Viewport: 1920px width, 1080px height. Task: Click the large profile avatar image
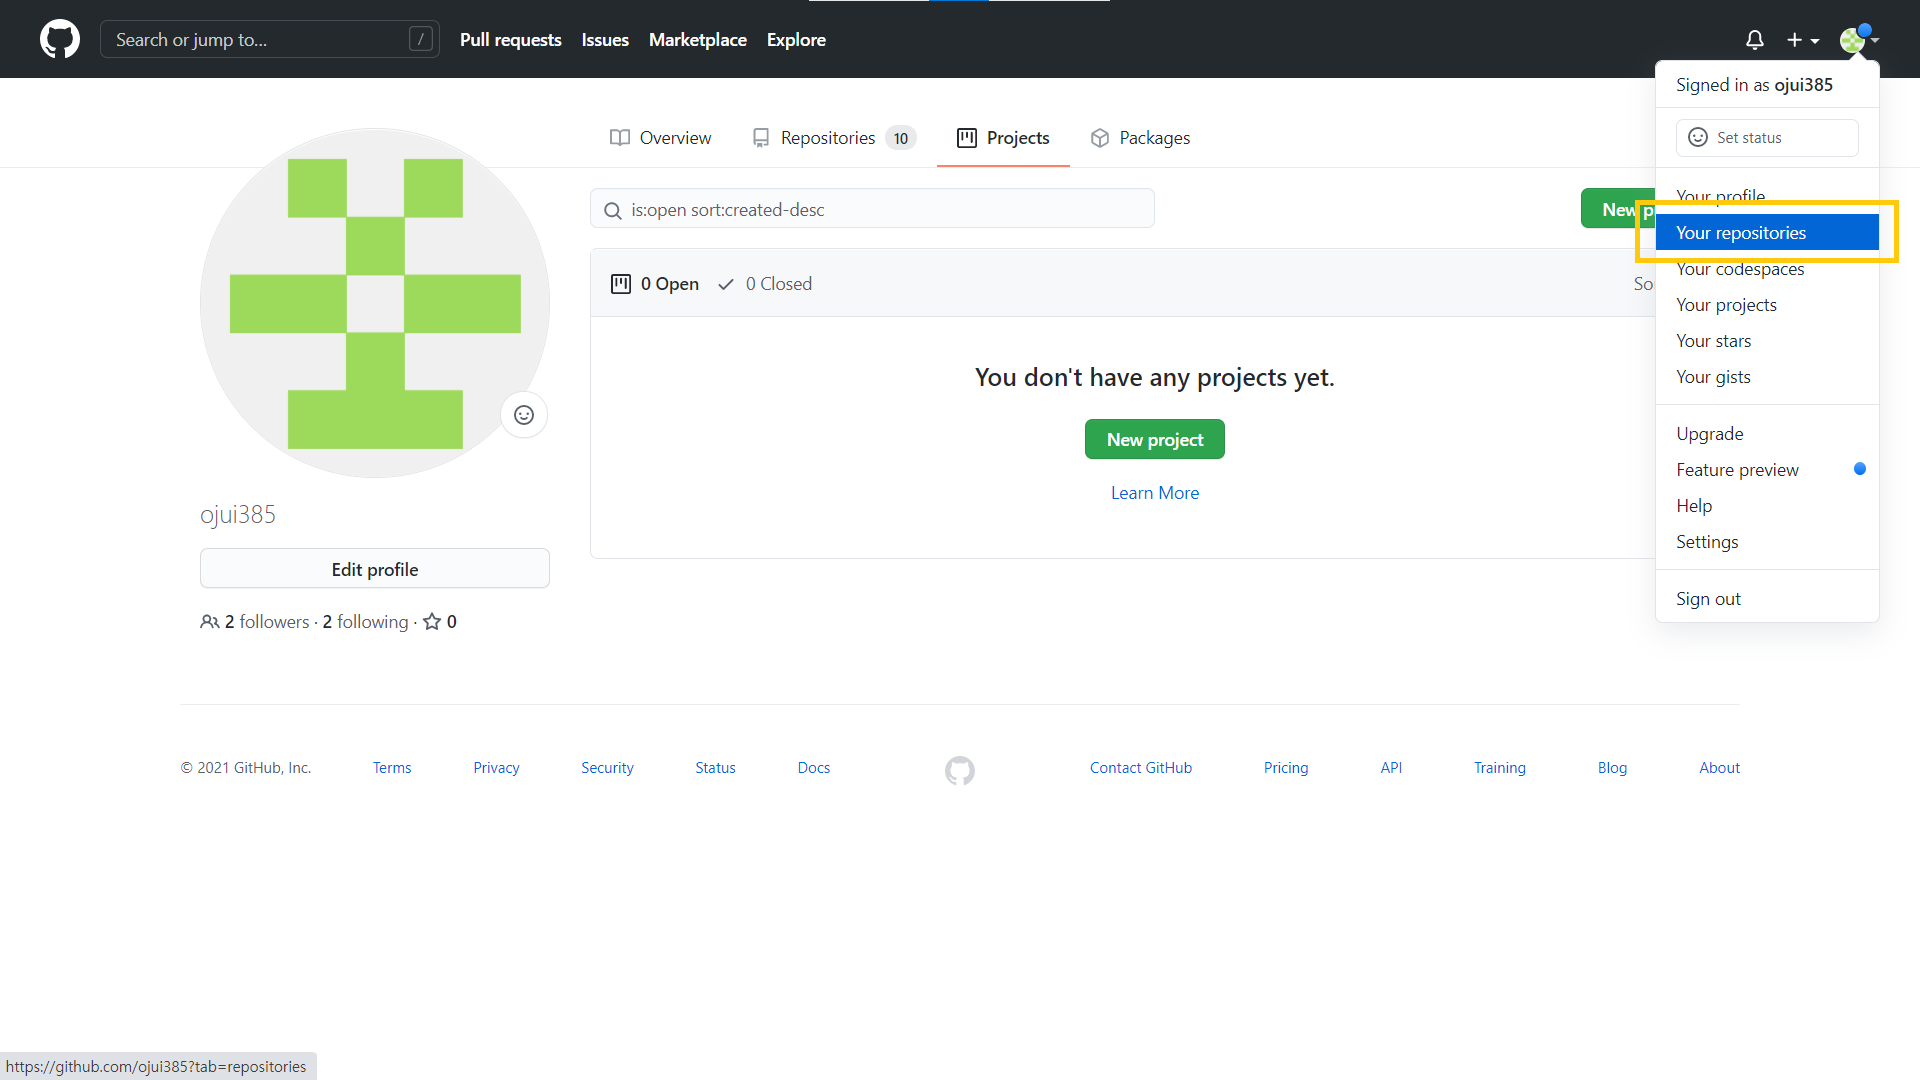[x=375, y=303]
